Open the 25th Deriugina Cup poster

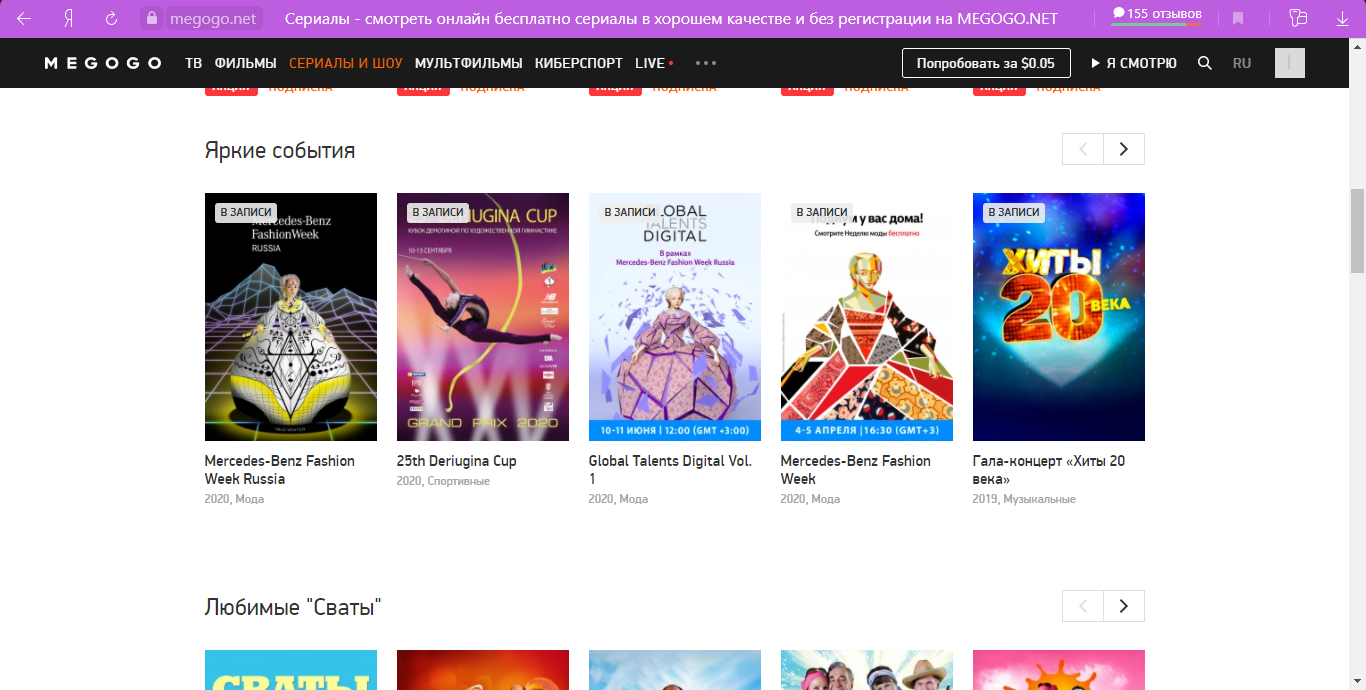483,317
